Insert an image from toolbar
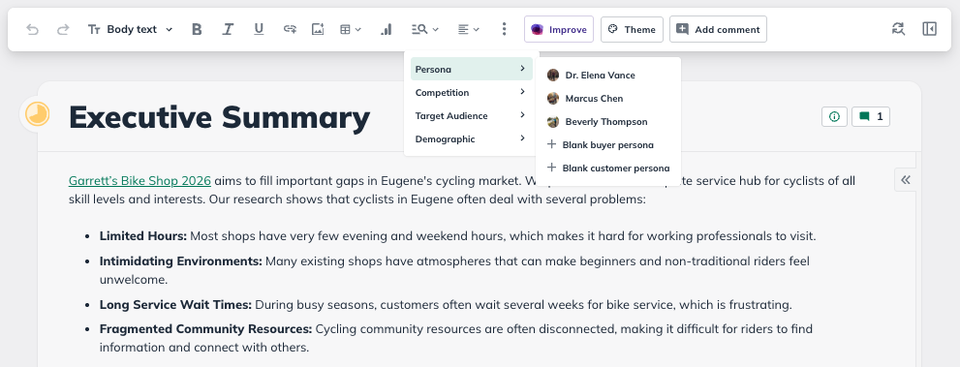The width and height of the screenshot is (960, 367). point(318,29)
